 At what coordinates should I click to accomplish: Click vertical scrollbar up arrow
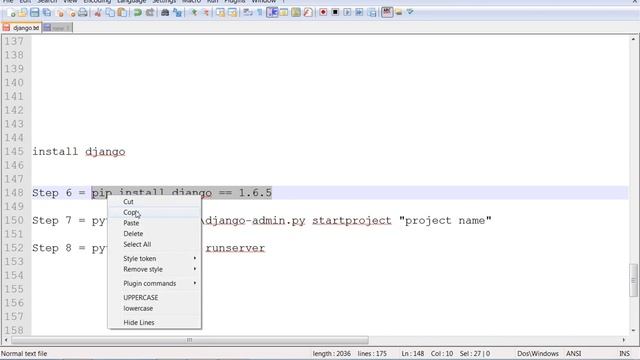633,39
